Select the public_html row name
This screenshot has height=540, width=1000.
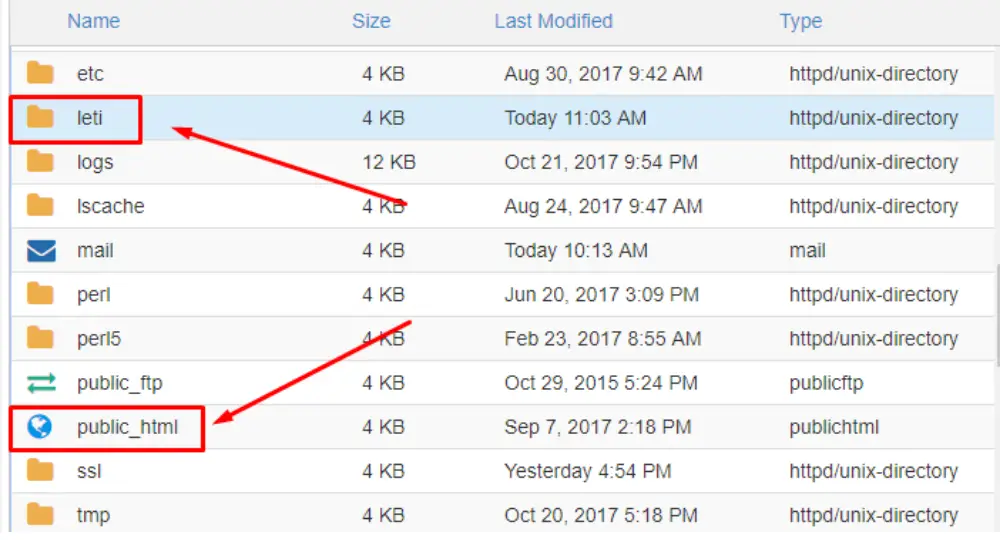click(128, 427)
